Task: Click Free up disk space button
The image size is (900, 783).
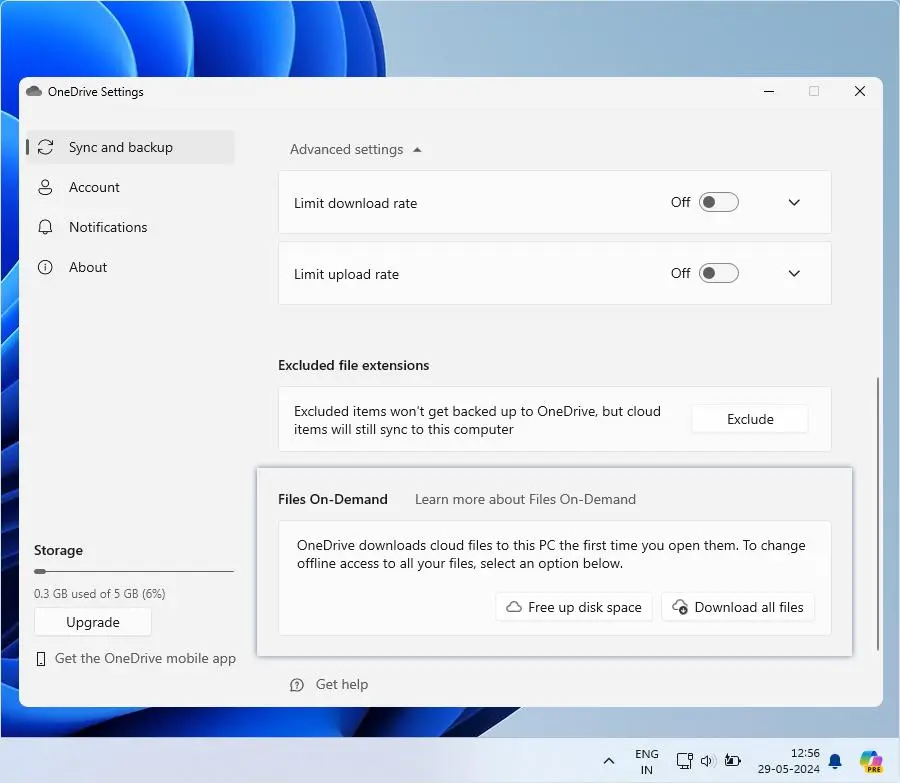Action: (x=574, y=607)
